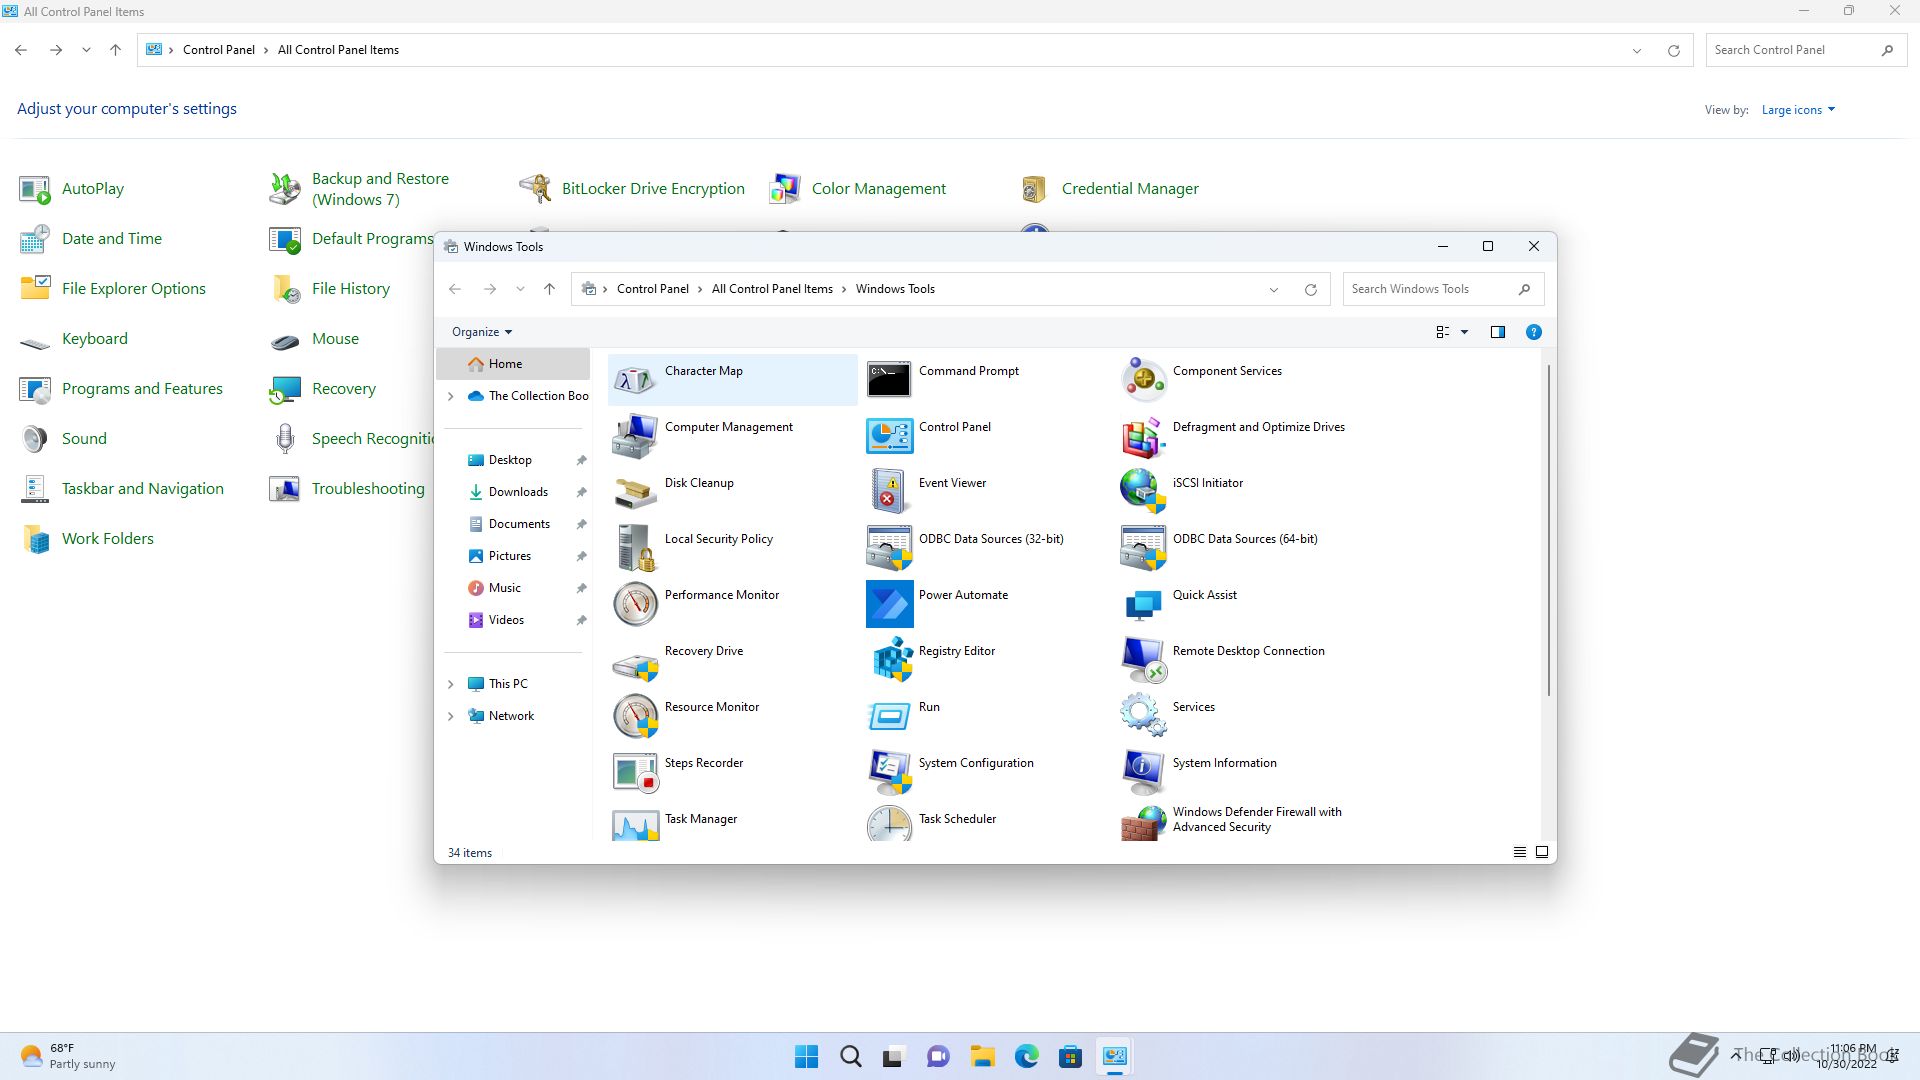Image resolution: width=1920 pixels, height=1080 pixels.
Task: Open the Windows Start menu
Action: pyautogui.click(x=806, y=1056)
